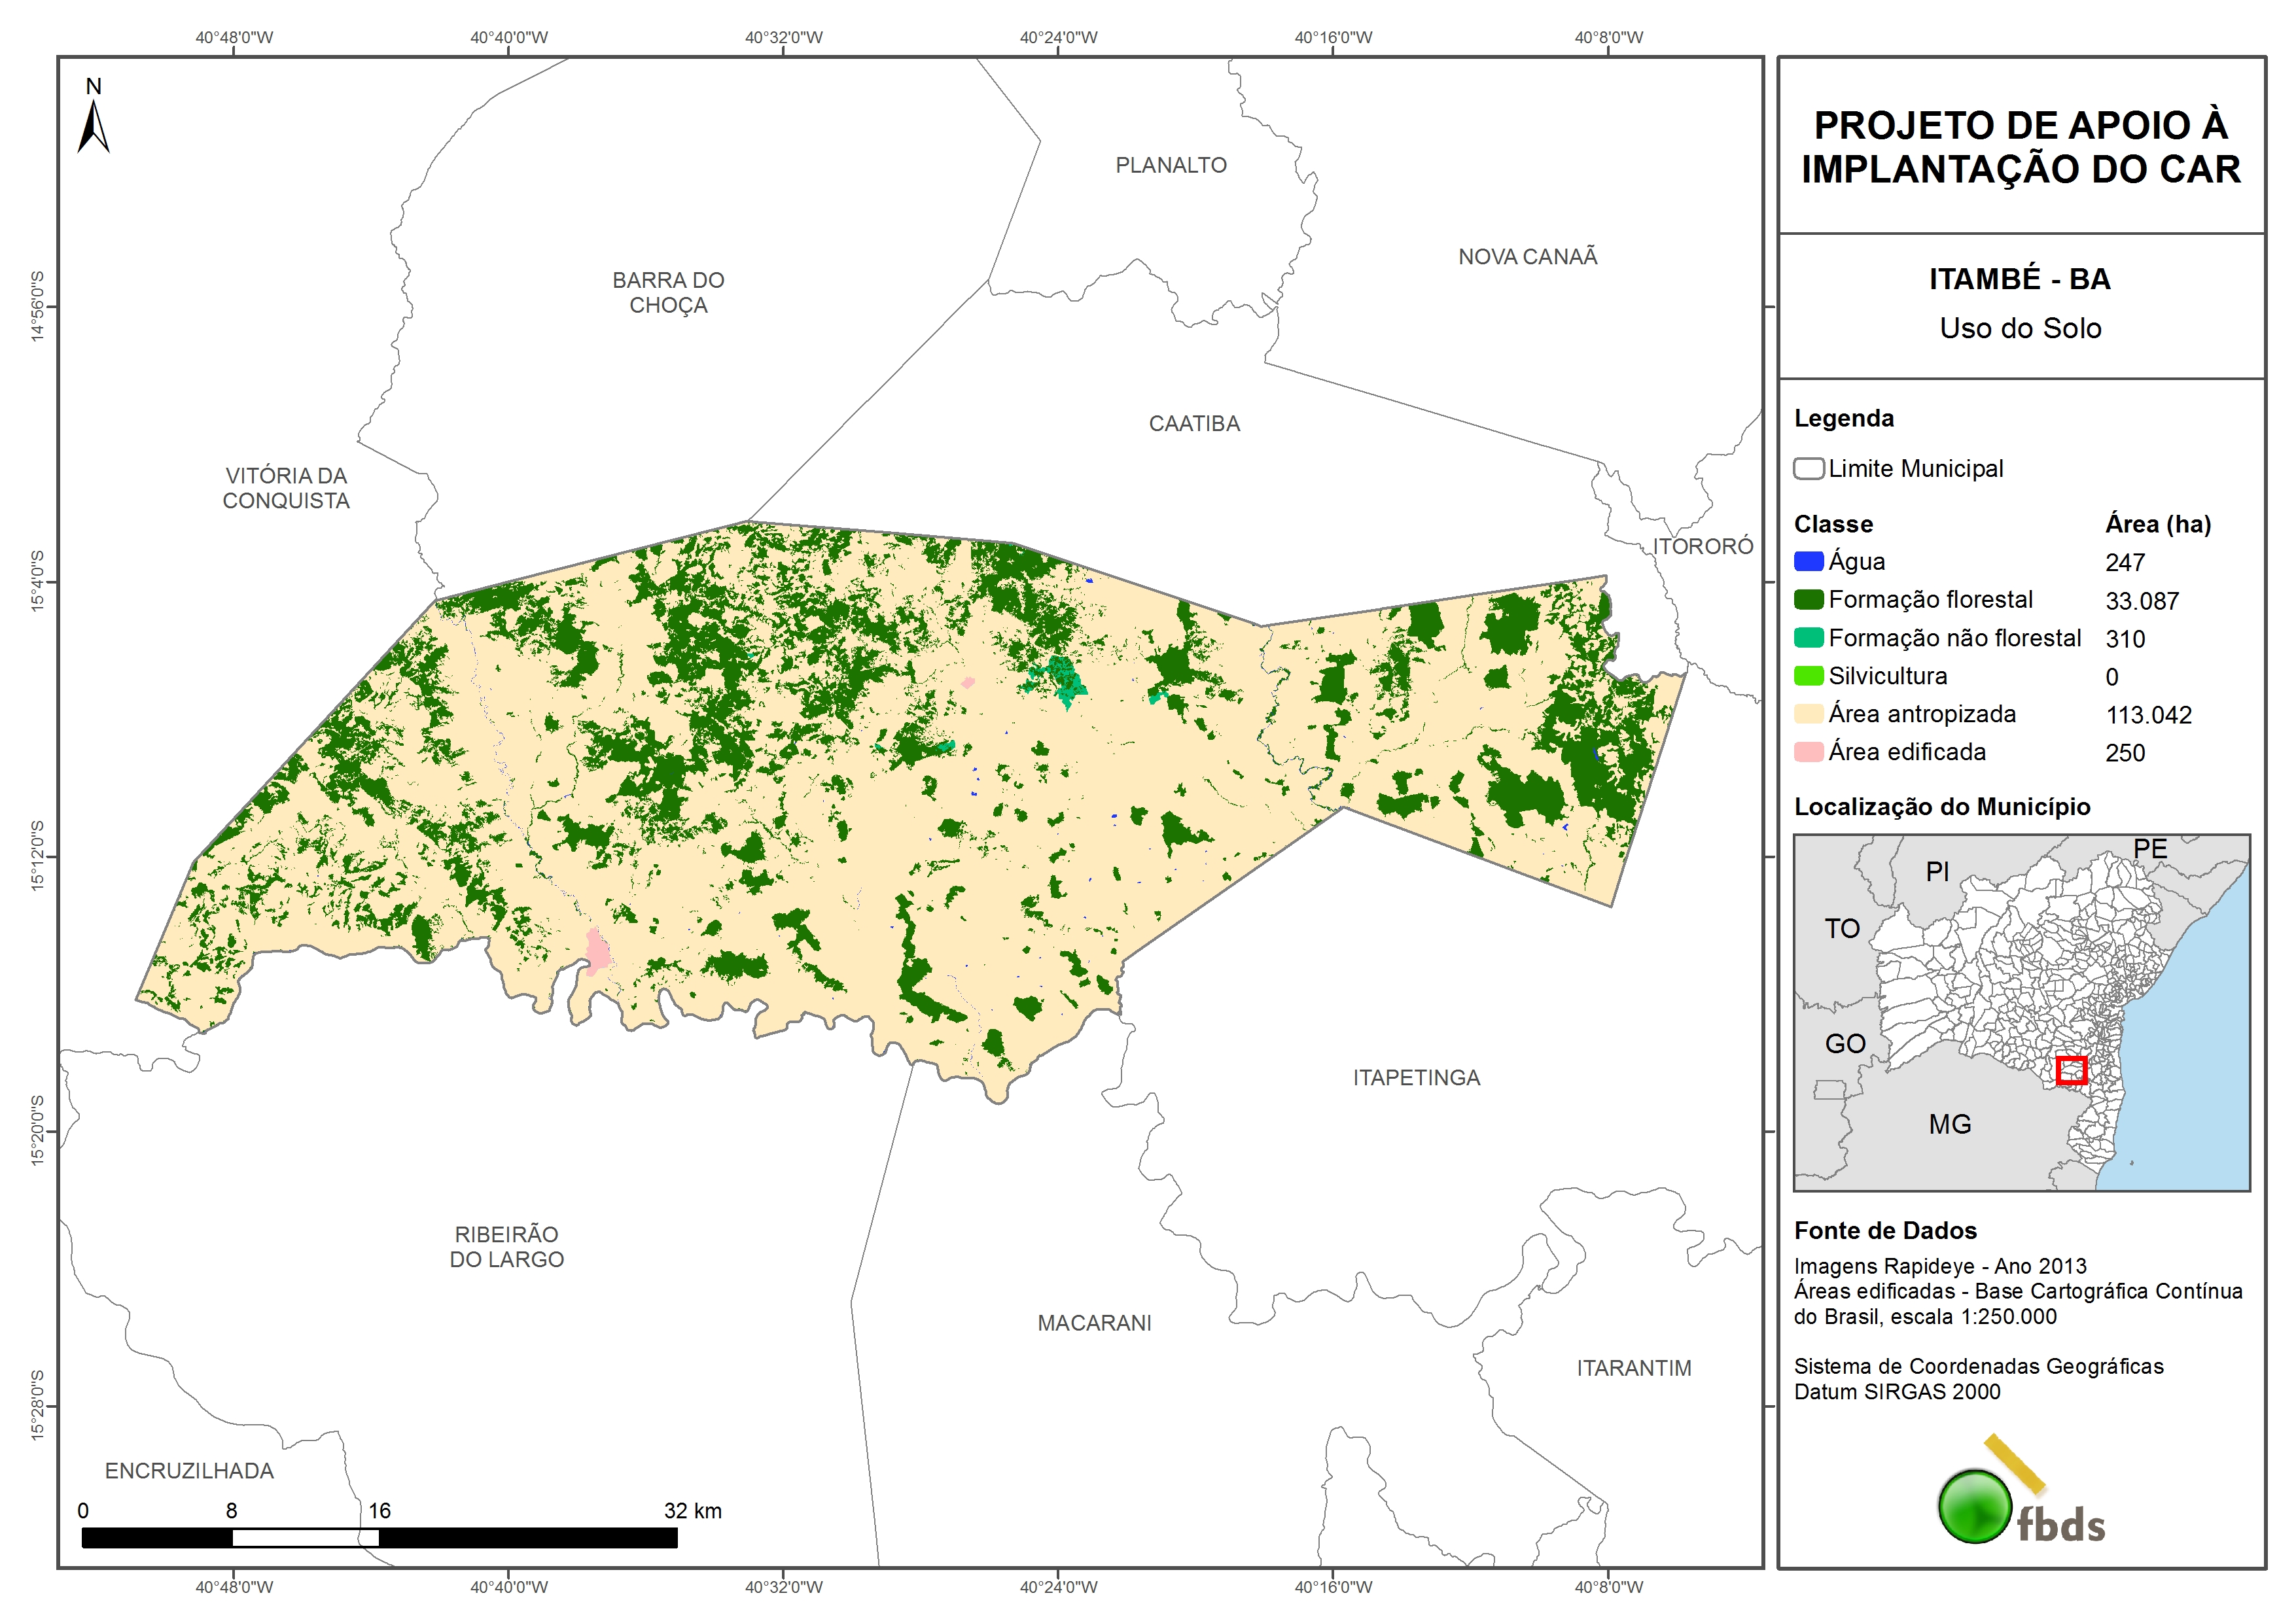The image size is (2296, 1623).
Task: Click the black and white scale bar
Action: click(x=379, y=1537)
